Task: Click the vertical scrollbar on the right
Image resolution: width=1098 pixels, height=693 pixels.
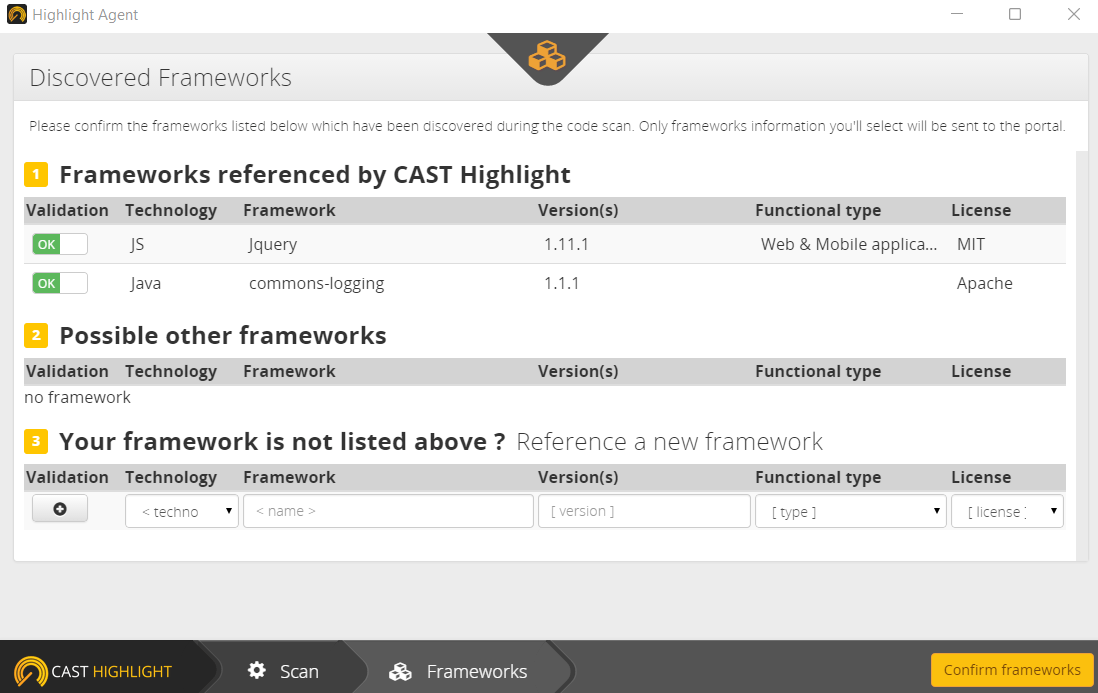Action: tap(1083, 356)
